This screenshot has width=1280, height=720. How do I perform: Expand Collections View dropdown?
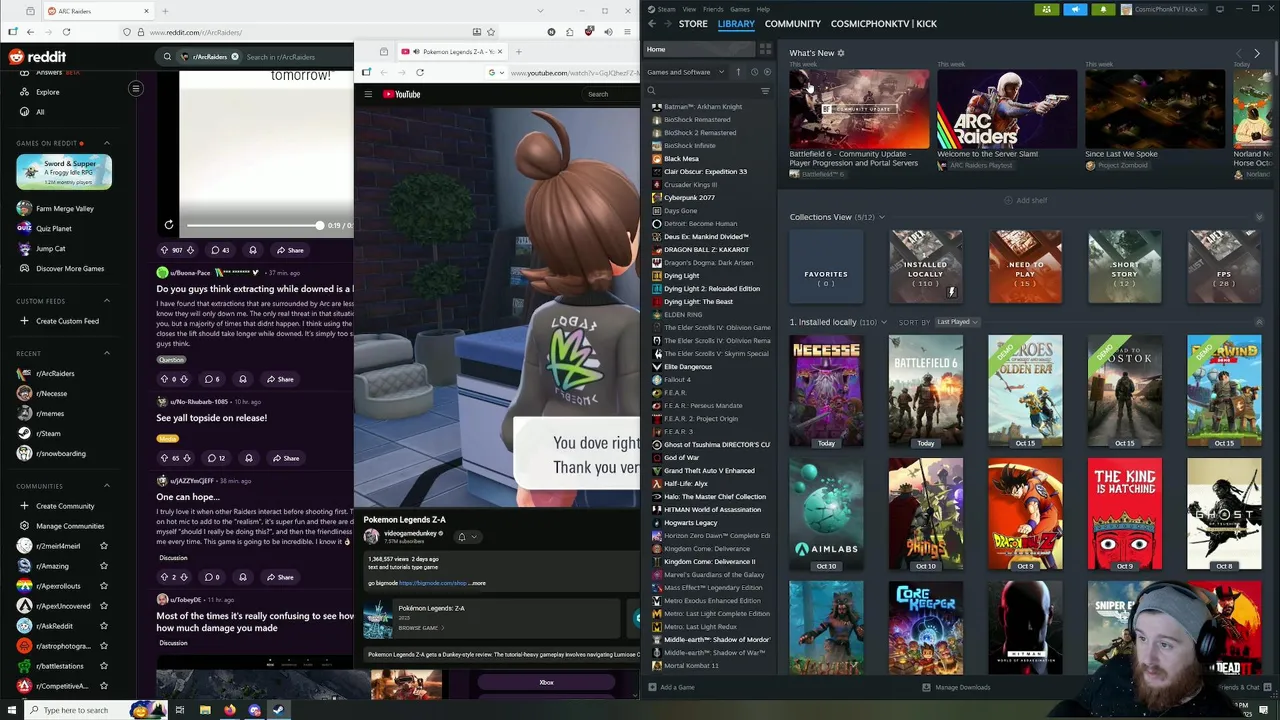881,217
